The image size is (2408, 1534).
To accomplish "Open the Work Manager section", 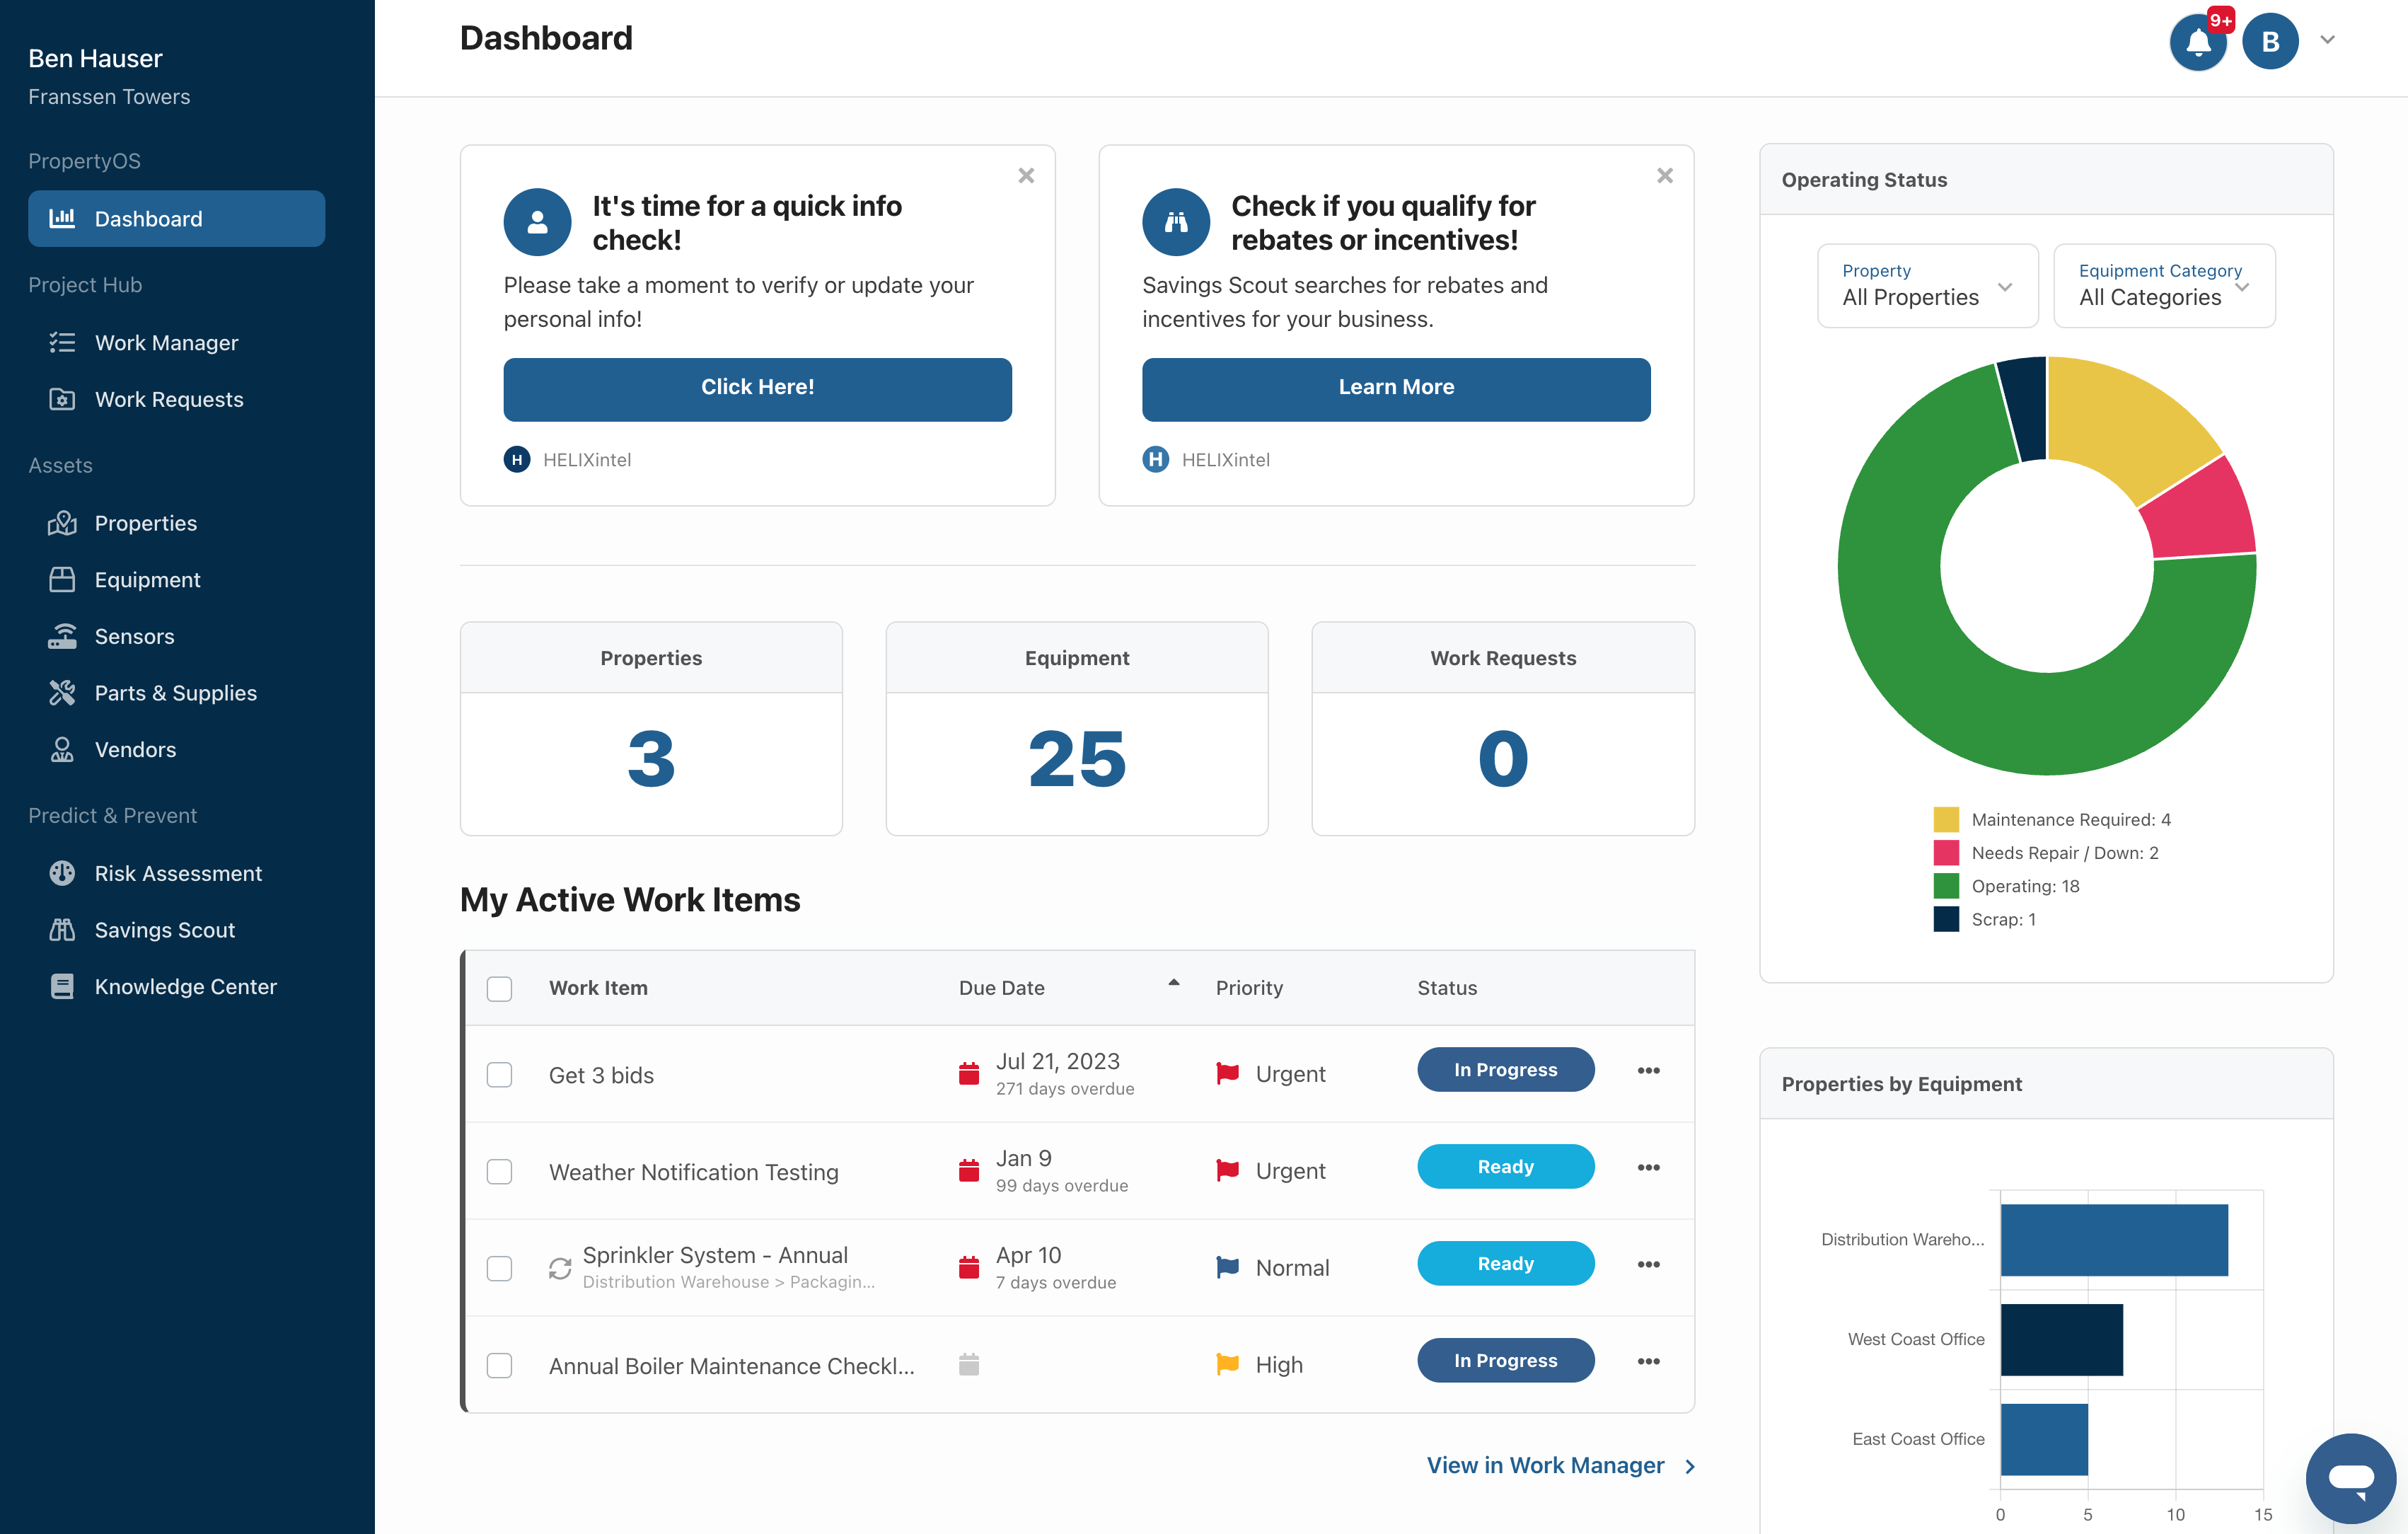I will [x=167, y=342].
